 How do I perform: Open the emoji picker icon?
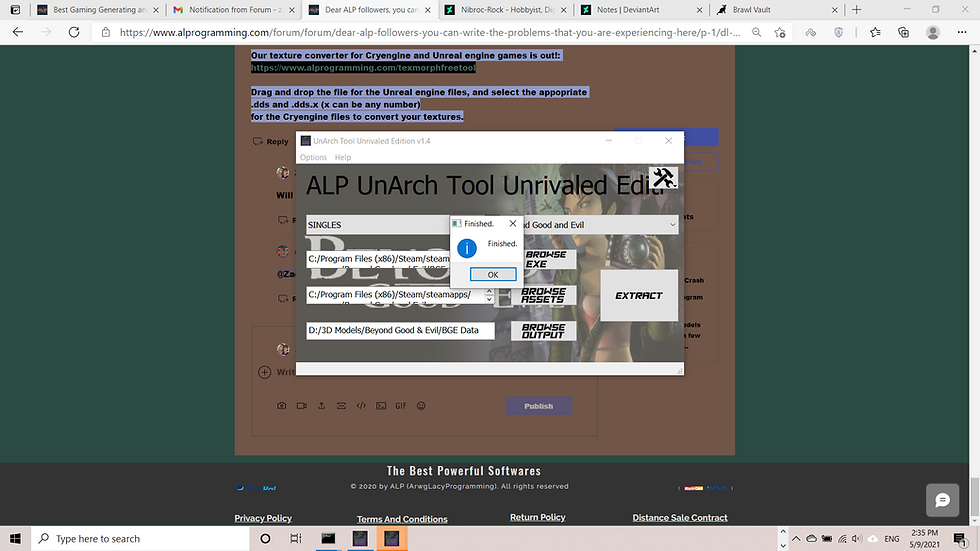[x=421, y=406]
